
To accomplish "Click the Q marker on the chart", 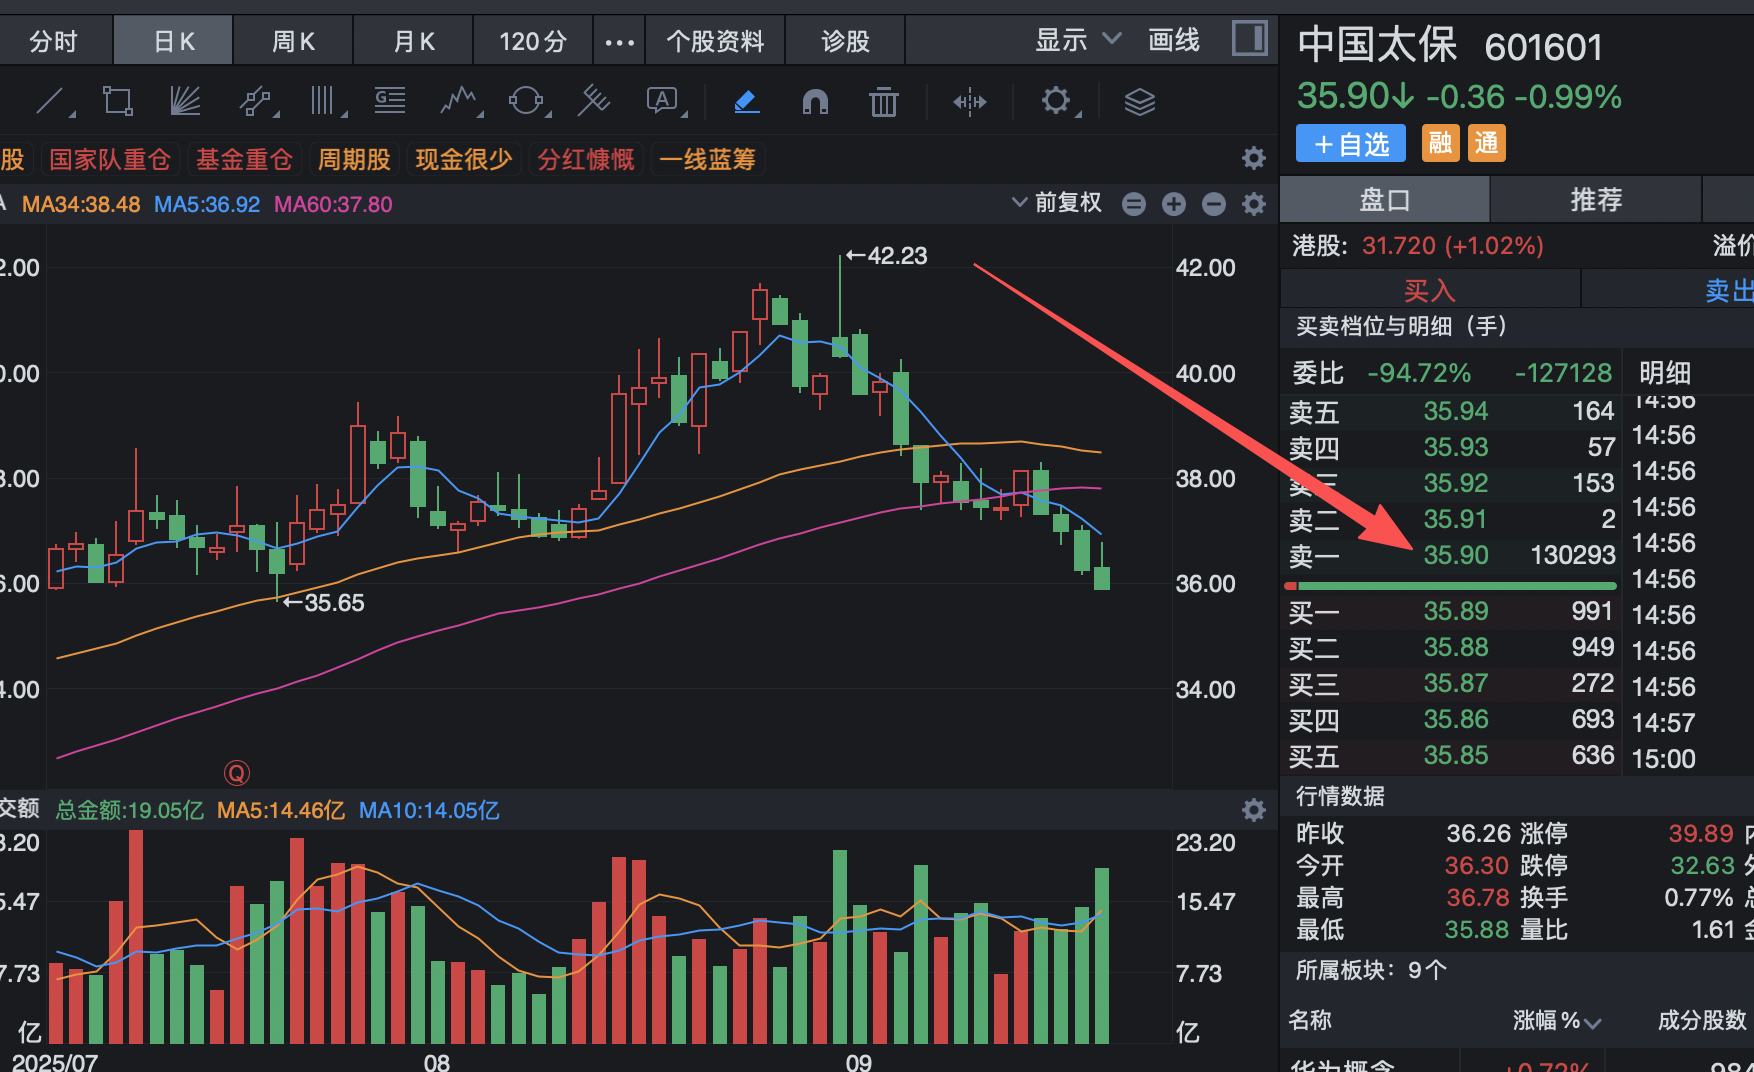I will [x=237, y=772].
